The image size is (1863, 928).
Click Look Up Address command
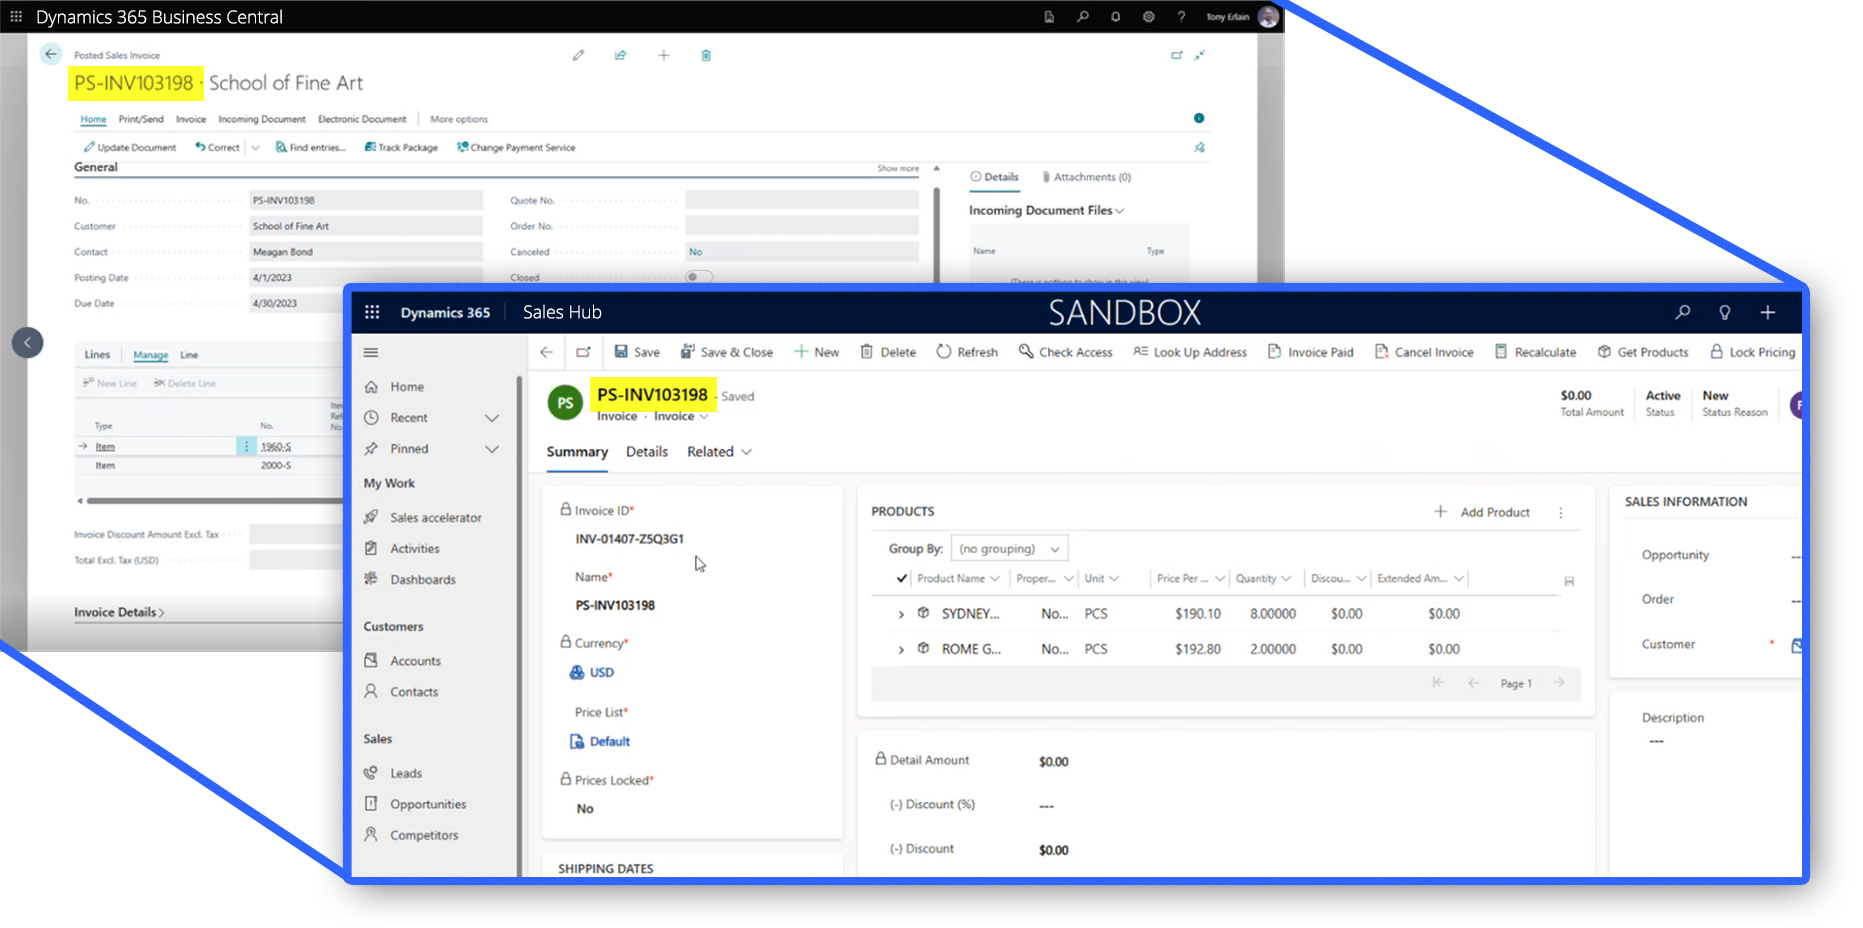click(x=1190, y=352)
